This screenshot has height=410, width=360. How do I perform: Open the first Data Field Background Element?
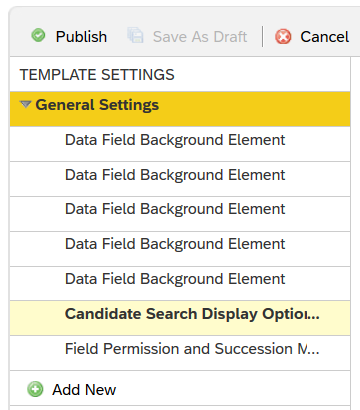(x=180, y=144)
